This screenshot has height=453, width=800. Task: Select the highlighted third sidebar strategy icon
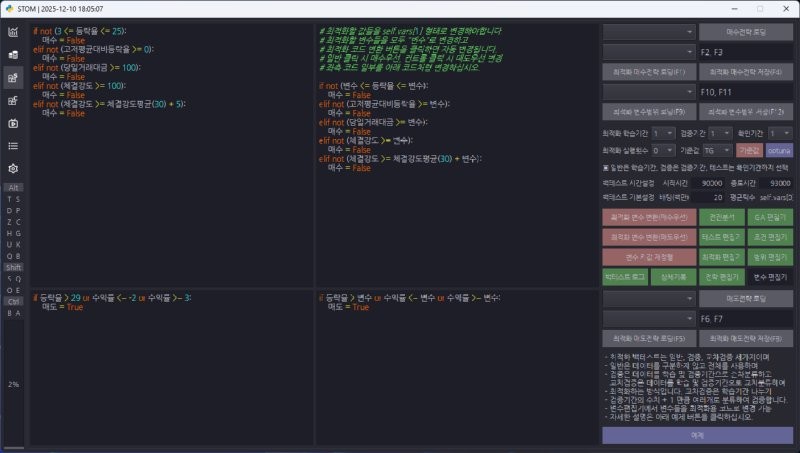pos(13,77)
